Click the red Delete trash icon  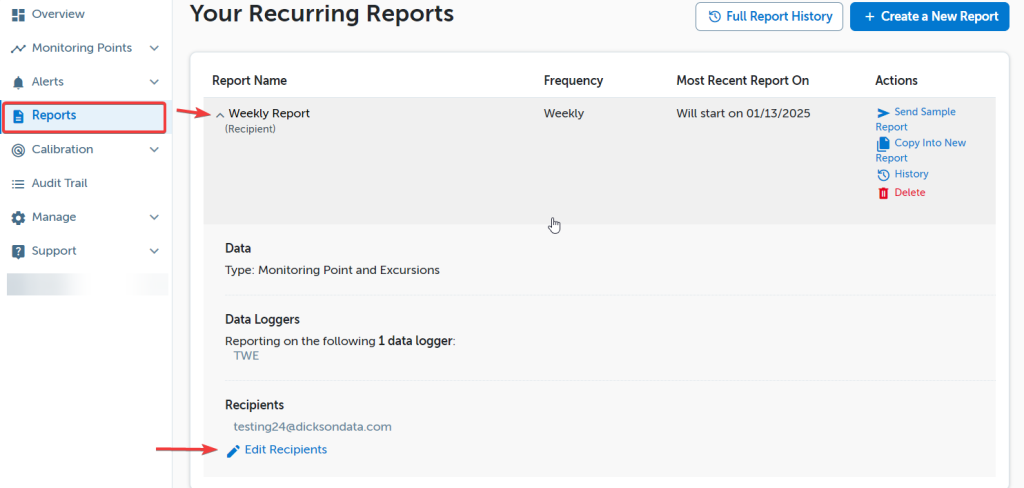tap(883, 193)
